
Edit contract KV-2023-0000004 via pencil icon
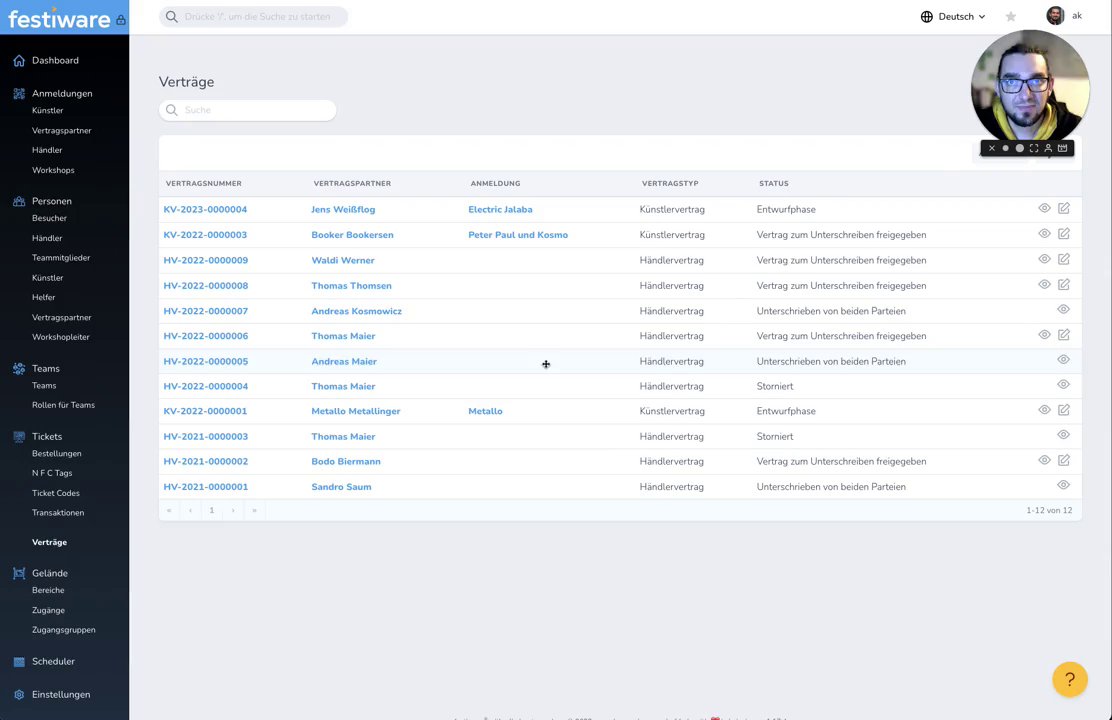coord(1064,208)
